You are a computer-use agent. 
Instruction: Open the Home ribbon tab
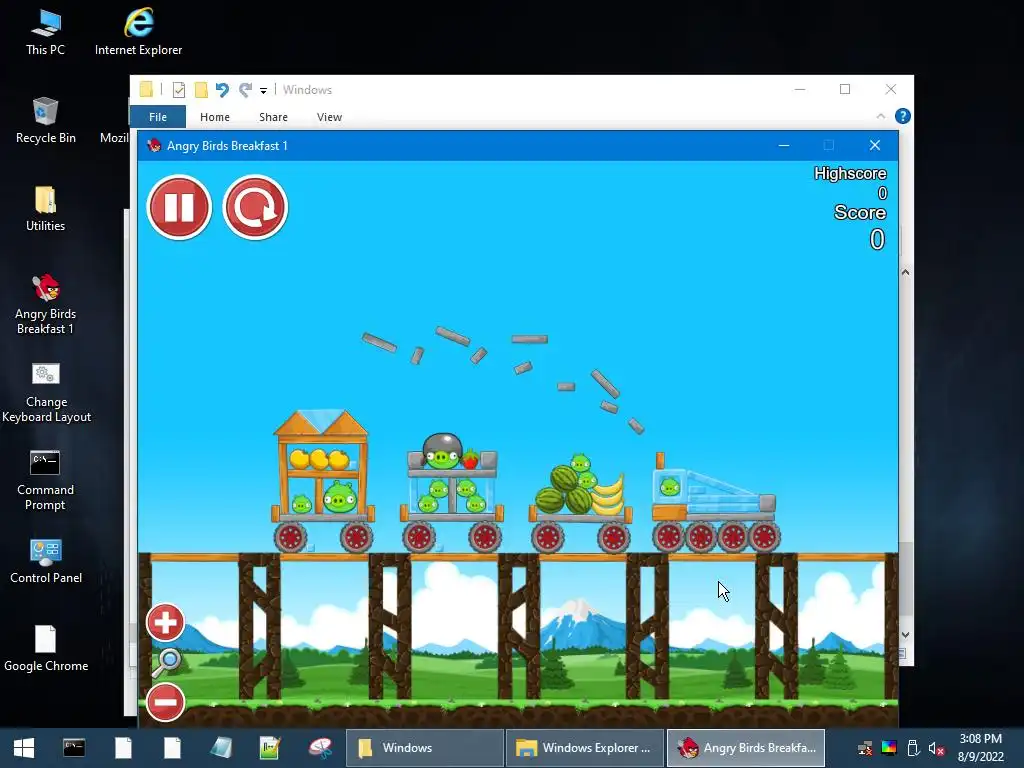tap(215, 117)
